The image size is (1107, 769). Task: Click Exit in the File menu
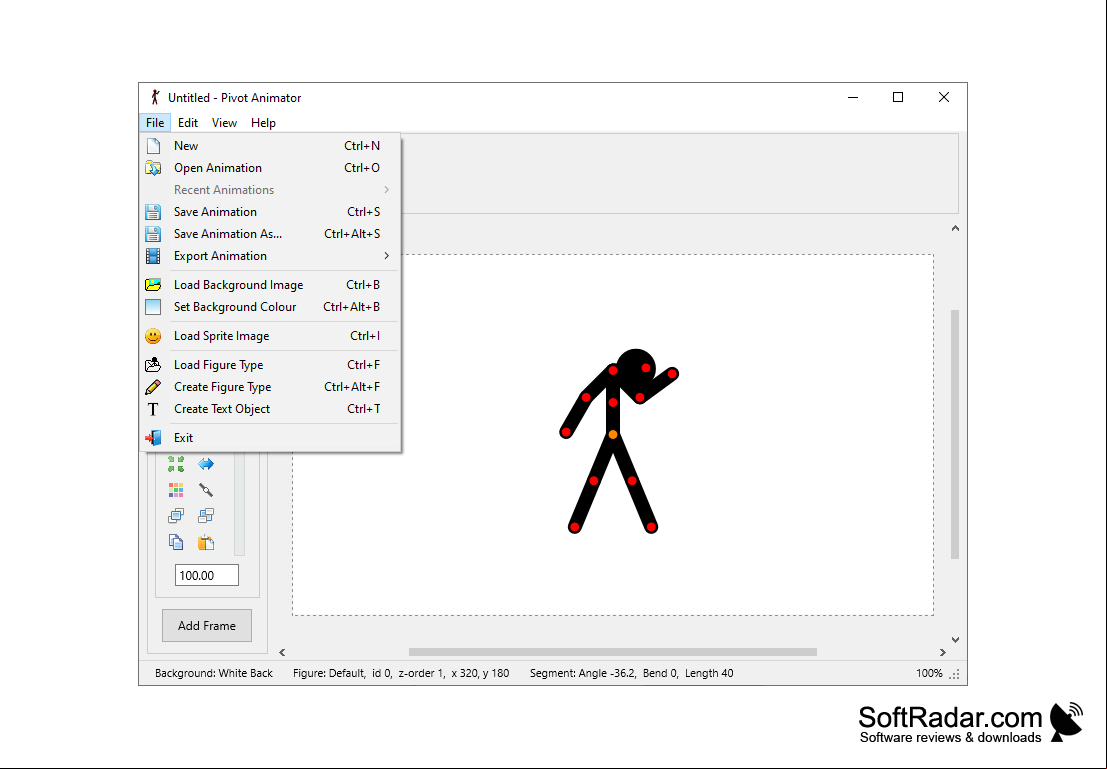(271, 438)
